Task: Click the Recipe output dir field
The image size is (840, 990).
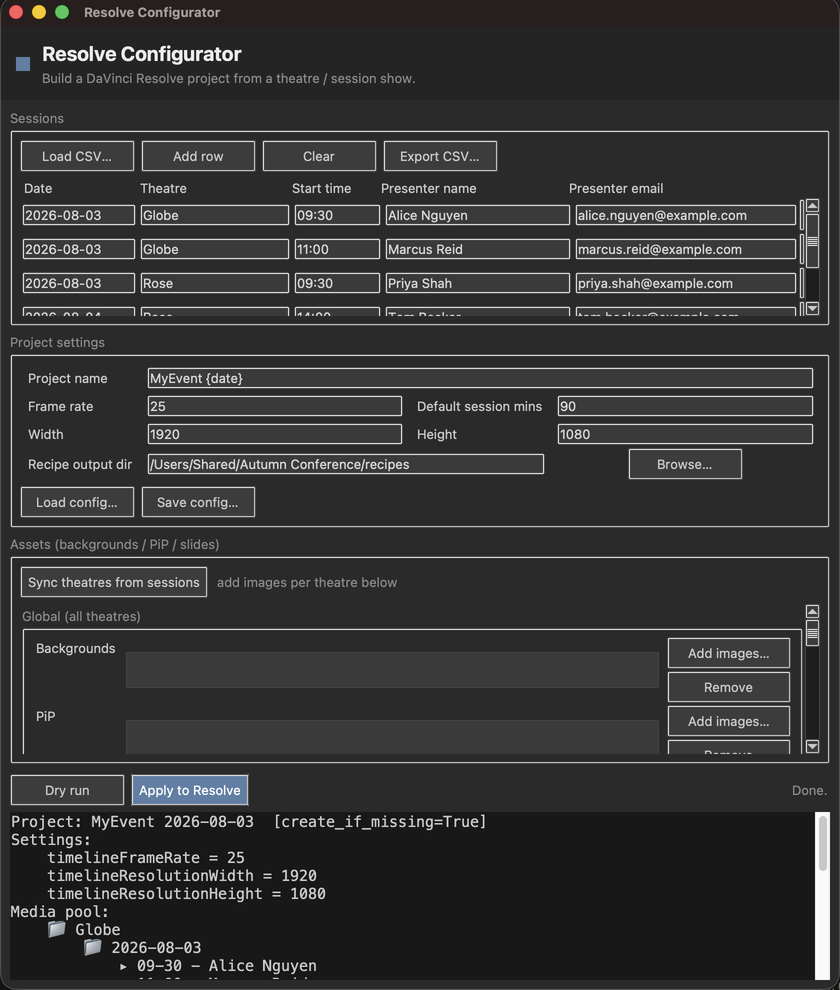Action: (345, 464)
